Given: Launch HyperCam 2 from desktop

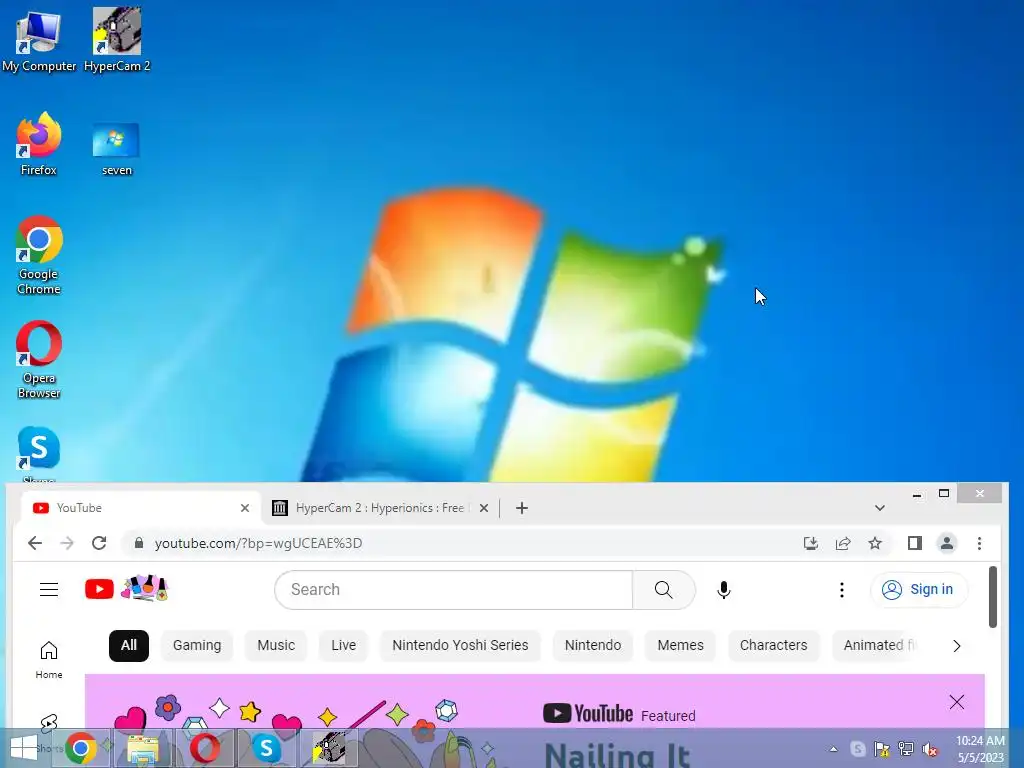Looking at the screenshot, I should (x=117, y=40).
